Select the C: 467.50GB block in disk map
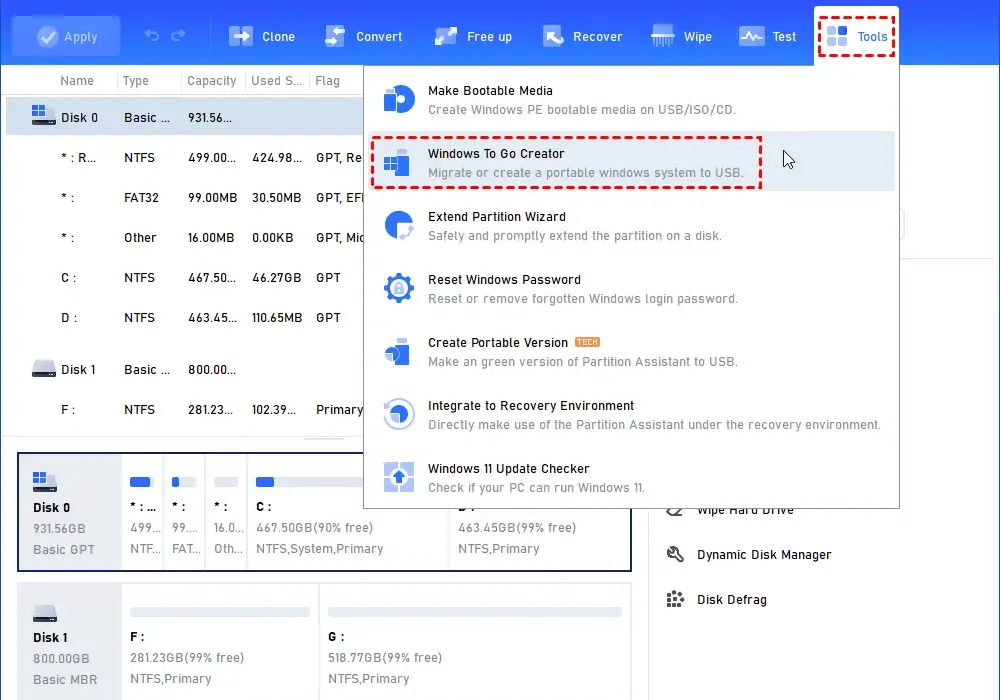The image size is (1000, 700). point(349,513)
